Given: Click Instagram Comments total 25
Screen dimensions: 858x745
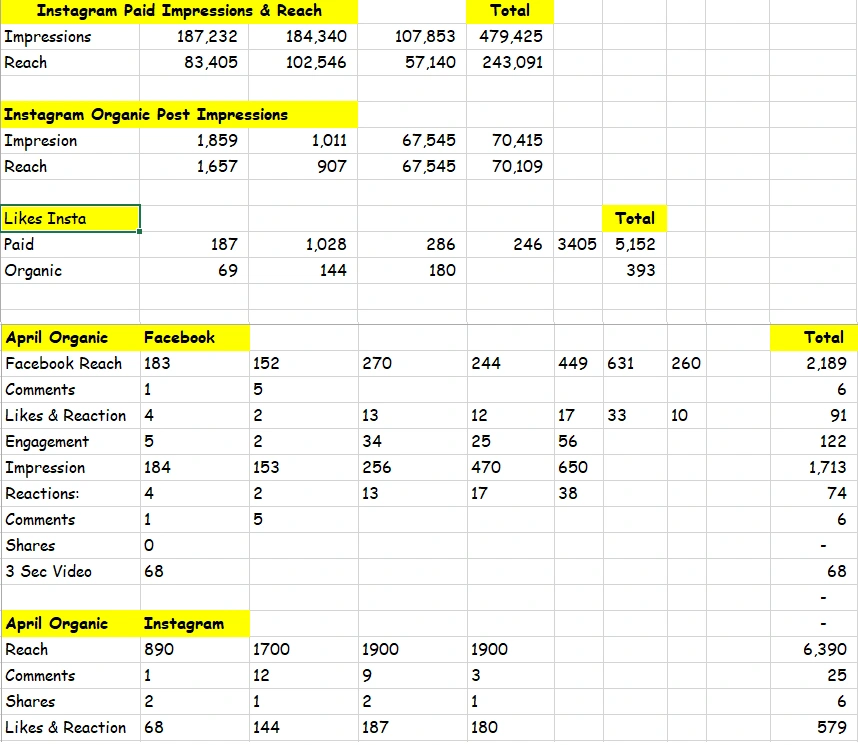Looking at the screenshot, I should [x=813, y=675].
